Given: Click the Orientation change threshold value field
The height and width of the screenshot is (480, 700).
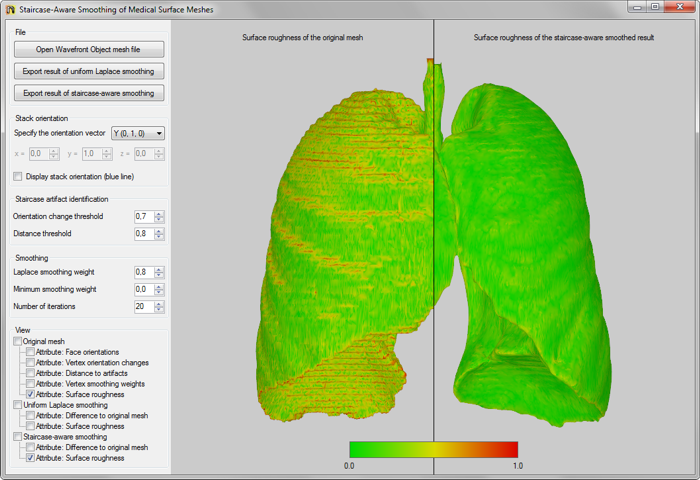Looking at the screenshot, I should [x=144, y=217].
